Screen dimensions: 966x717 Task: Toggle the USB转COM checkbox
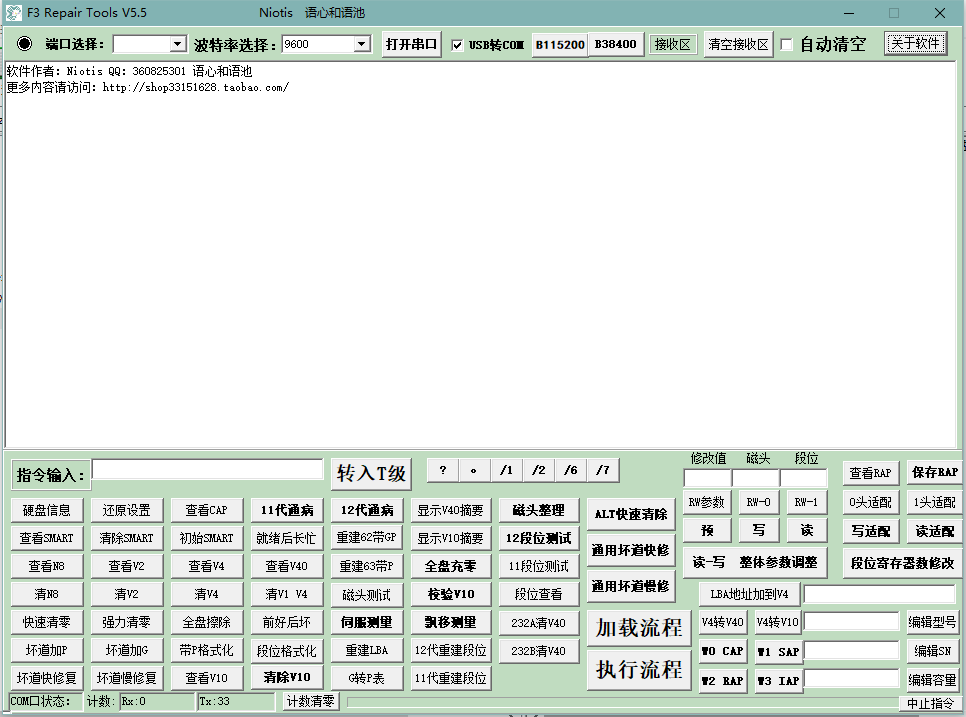click(458, 45)
